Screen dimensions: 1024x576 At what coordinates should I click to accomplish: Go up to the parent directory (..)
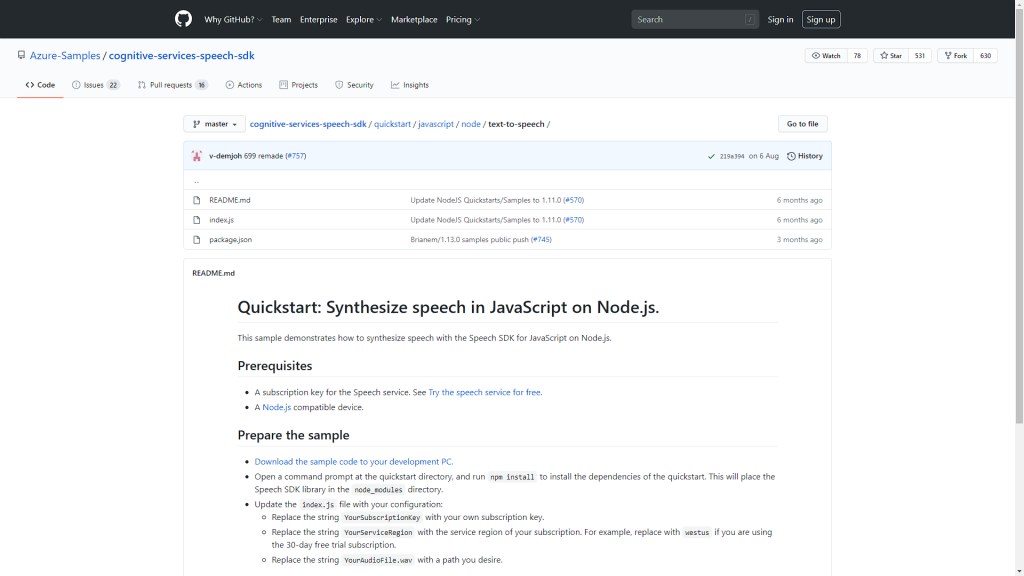pyautogui.click(x=196, y=180)
